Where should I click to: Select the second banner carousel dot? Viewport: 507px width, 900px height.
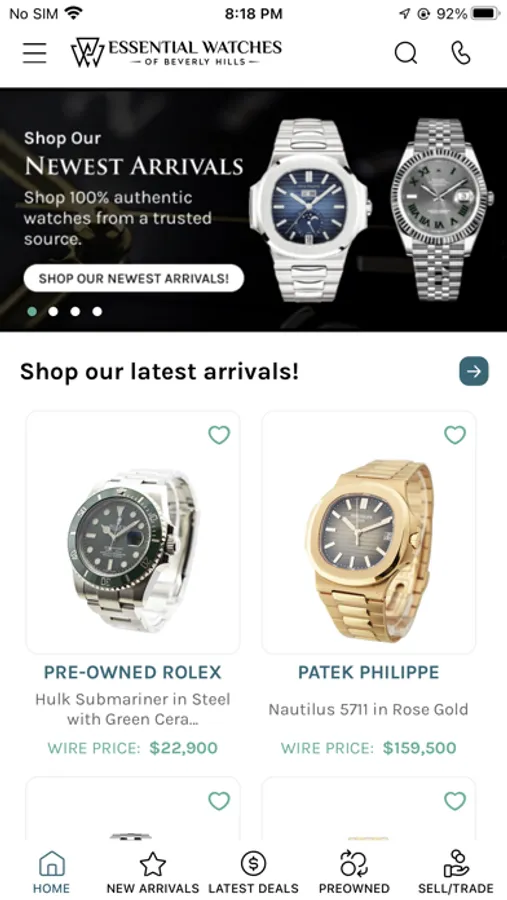(53, 311)
